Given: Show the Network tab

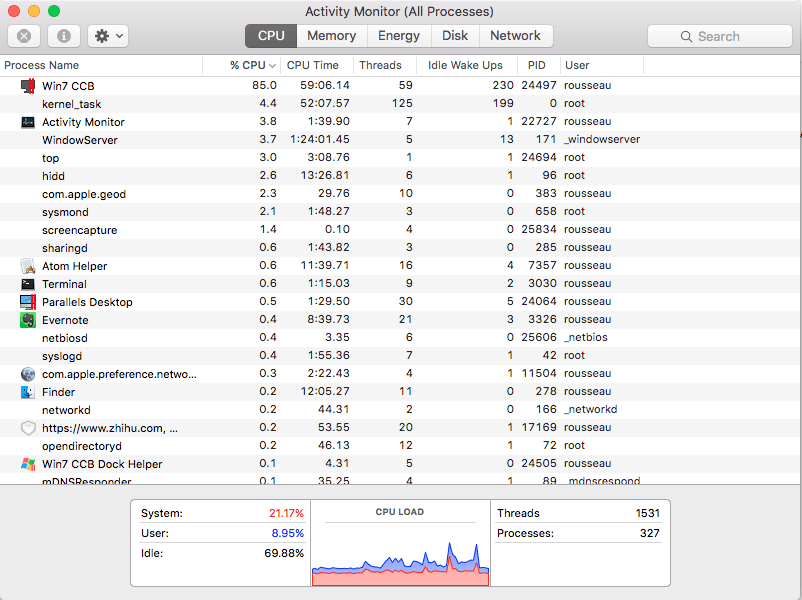Looking at the screenshot, I should [x=515, y=36].
